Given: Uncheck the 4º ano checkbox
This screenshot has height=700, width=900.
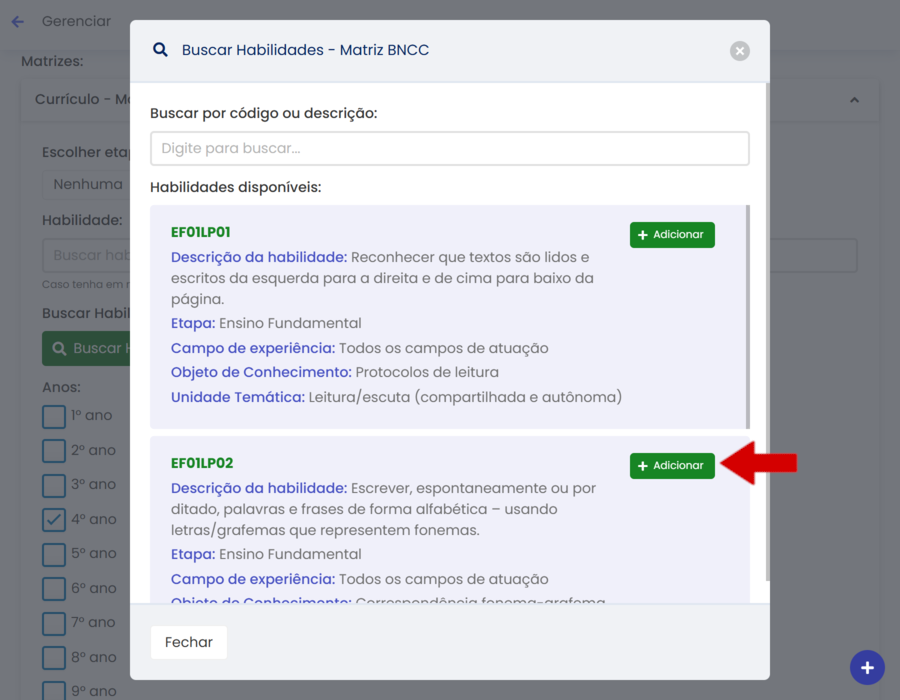Looking at the screenshot, I should point(54,519).
